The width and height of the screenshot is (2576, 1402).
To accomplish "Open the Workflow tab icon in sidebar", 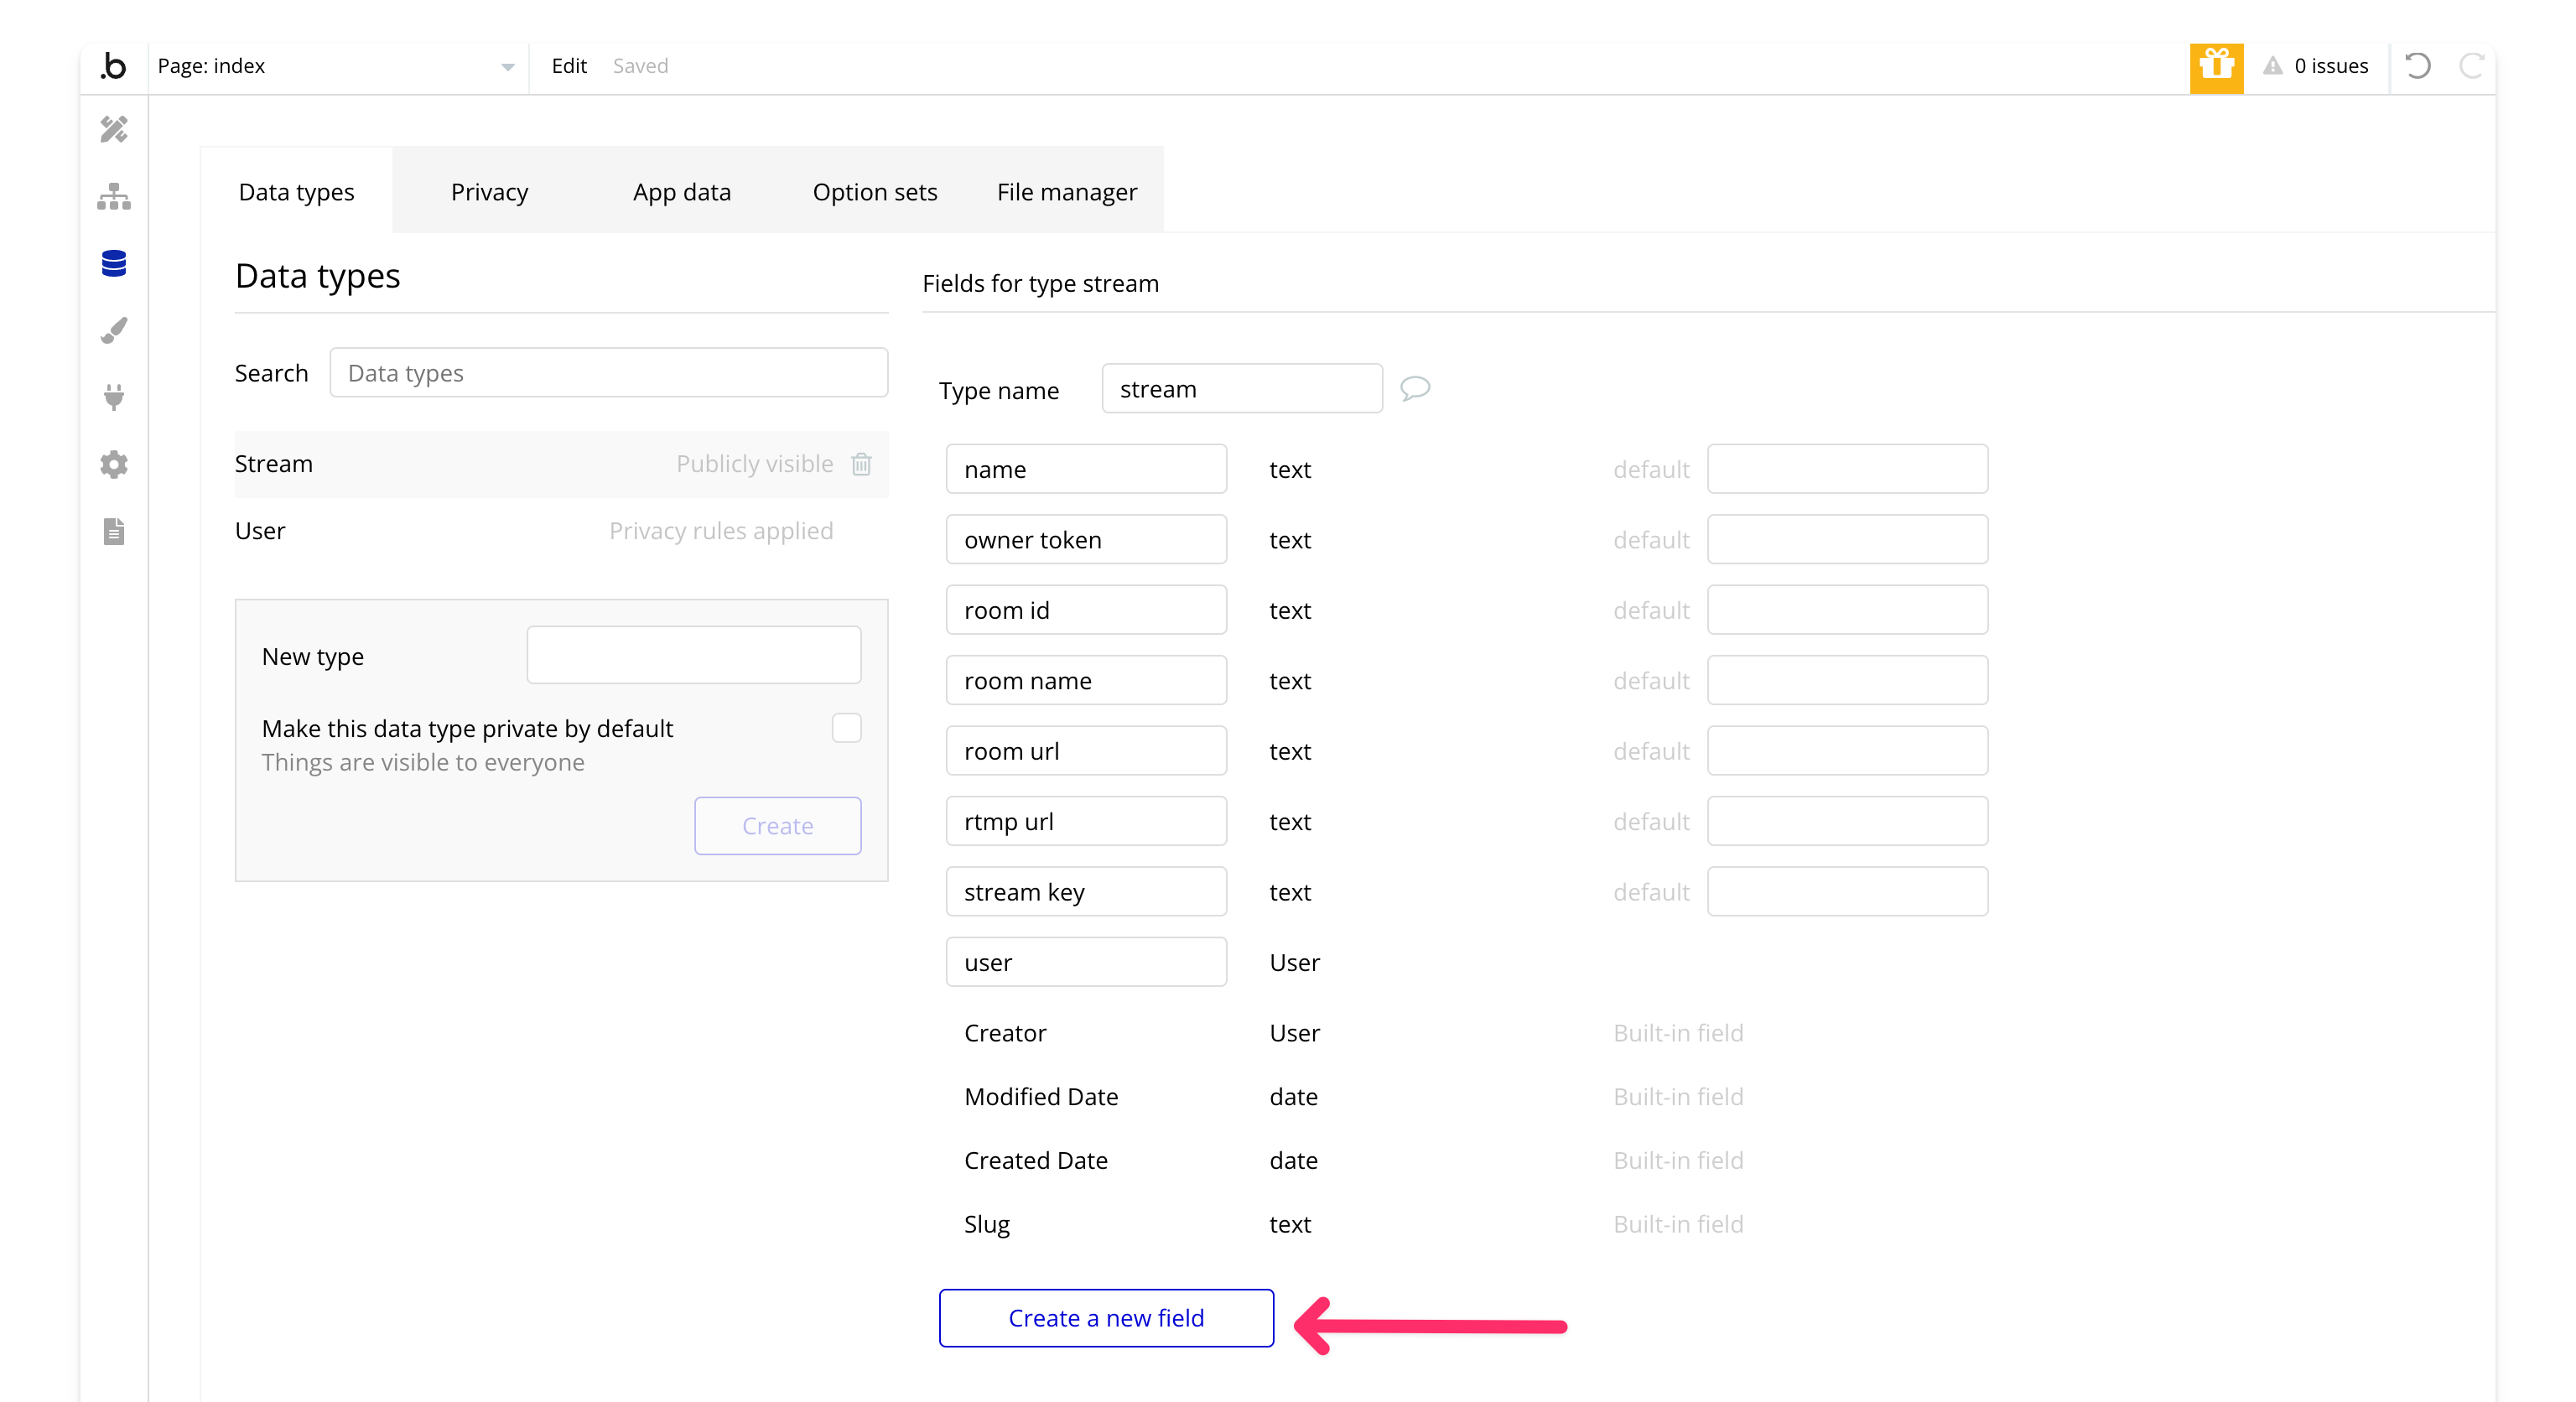I will 114,197.
